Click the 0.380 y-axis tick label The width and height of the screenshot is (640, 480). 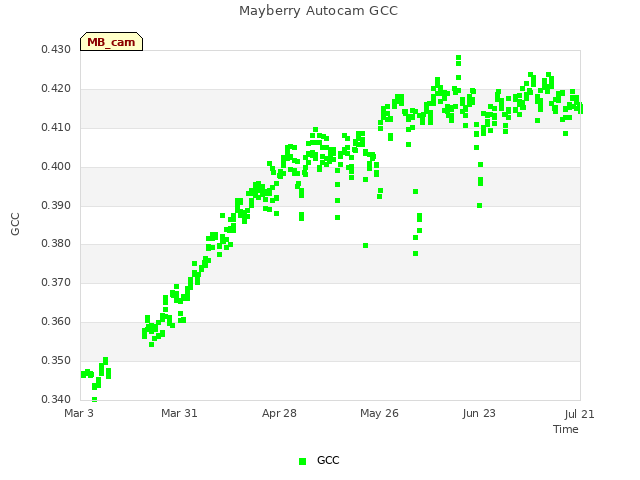point(56,244)
